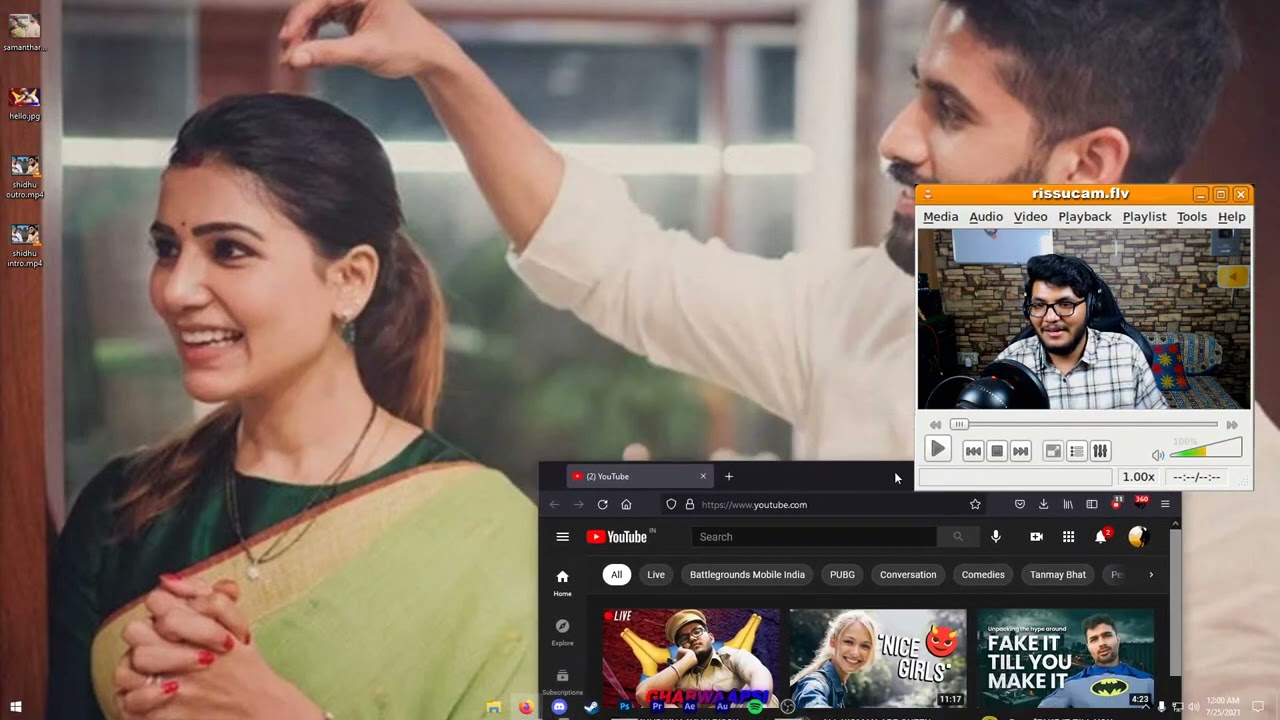Image resolution: width=1280 pixels, height=720 pixels.
Task: Mute audio via VLC speaker icon
Action: click(1158, 455)
